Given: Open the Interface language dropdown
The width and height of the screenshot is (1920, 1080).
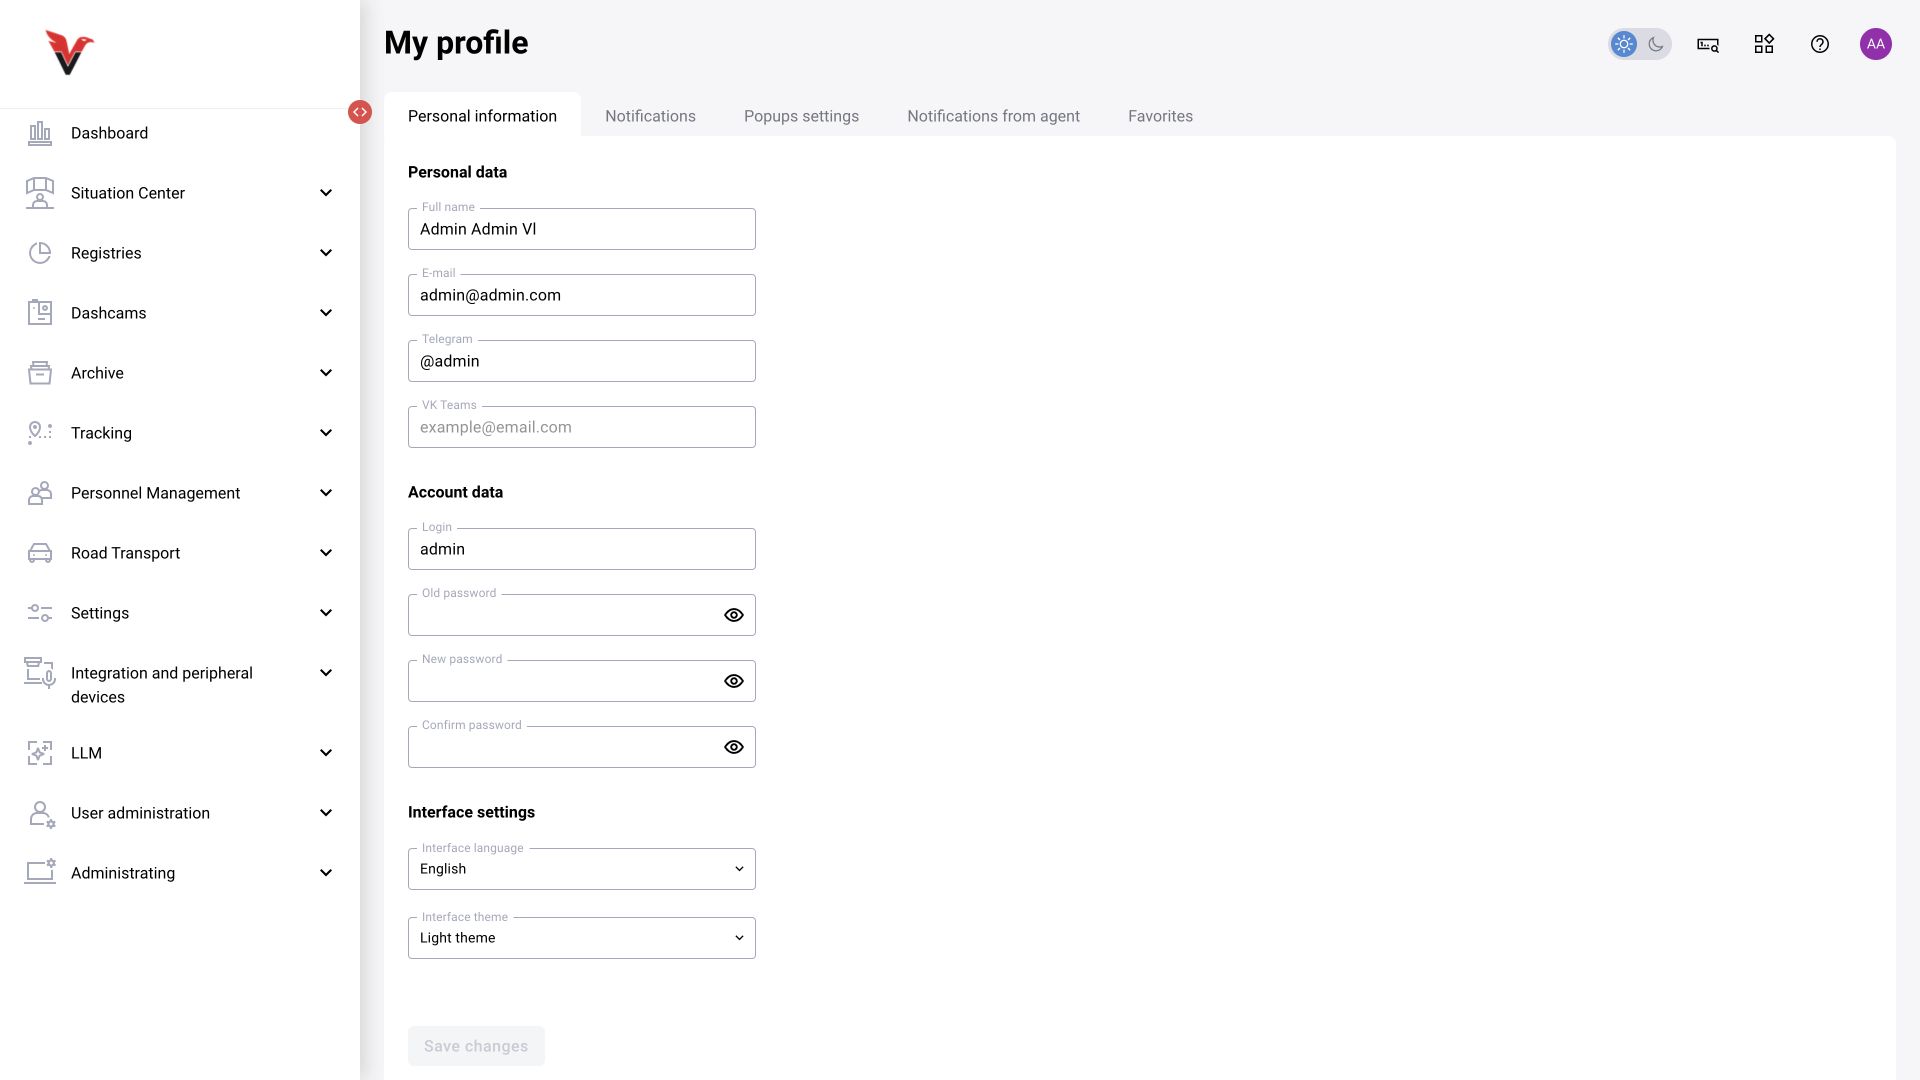Looking at the screenshot, I should point(582,869).
